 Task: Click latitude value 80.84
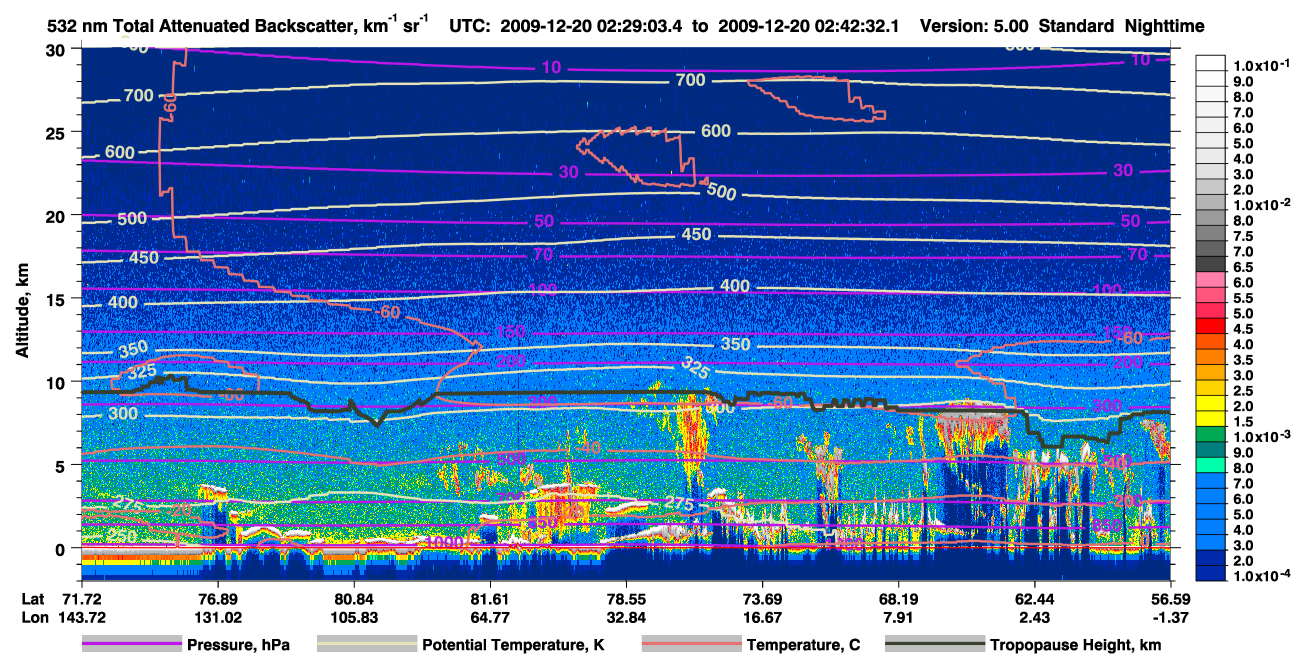click(x=354, y=599)
